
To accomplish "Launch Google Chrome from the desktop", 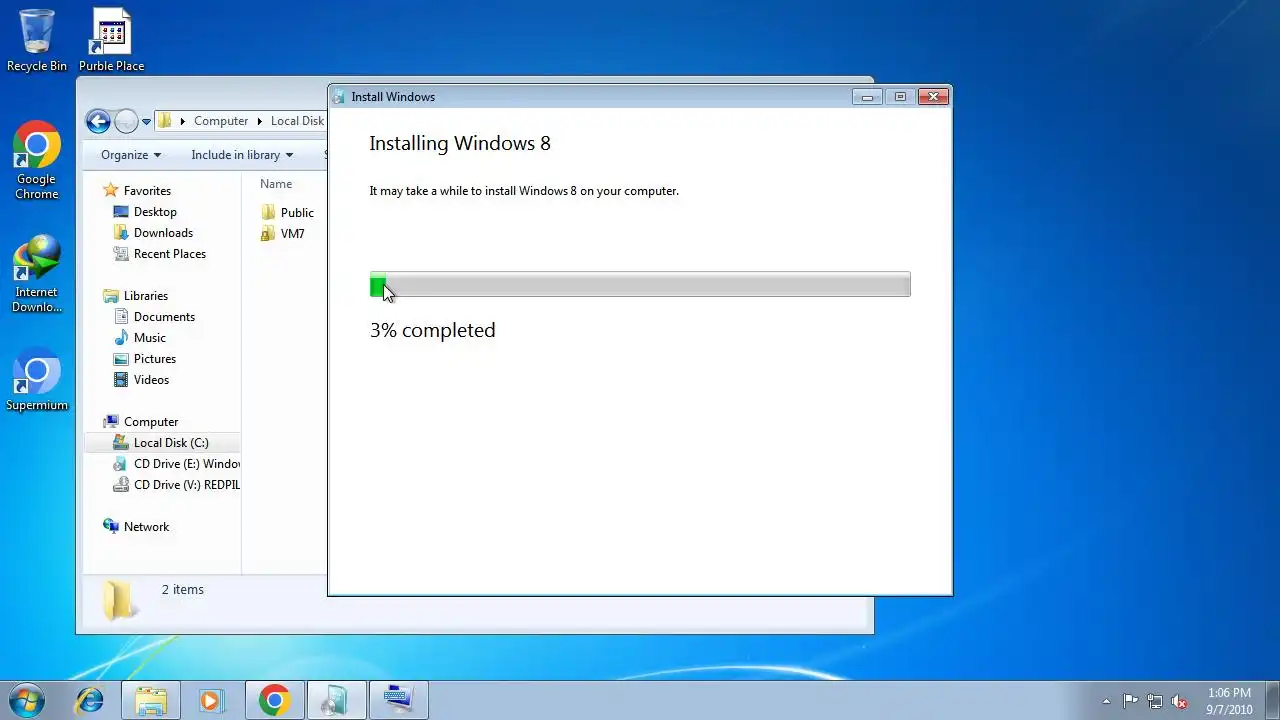I will tap(37, 160).
